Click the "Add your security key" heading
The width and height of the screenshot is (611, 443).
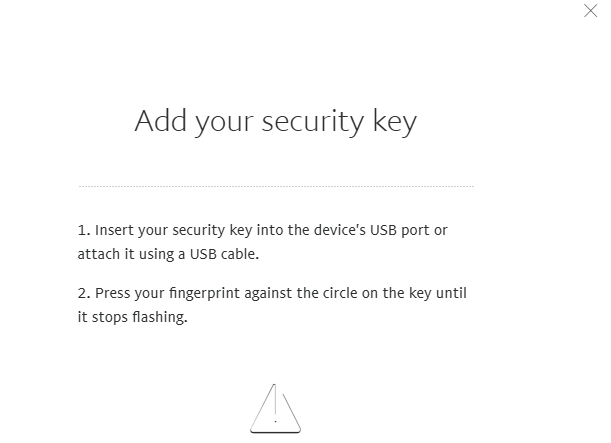(275, 122)
